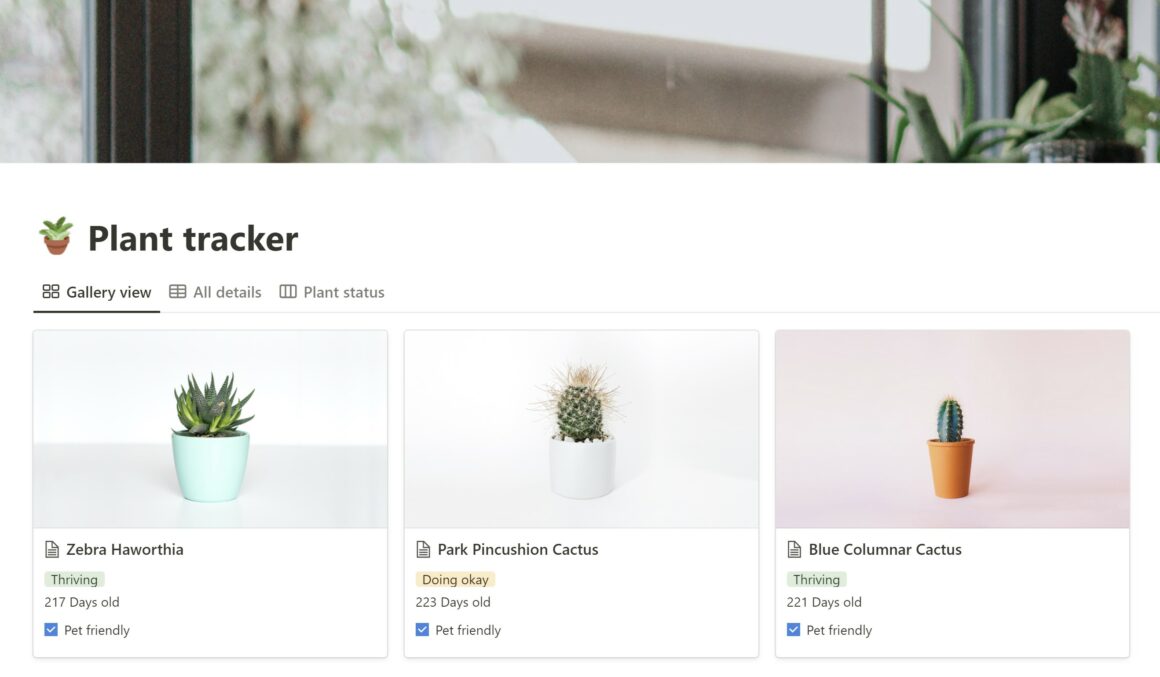This screenshot has height=677, width=1160.
Task: Click Park Pincushion Cactus document icon
Action: (x=423, y=549)
